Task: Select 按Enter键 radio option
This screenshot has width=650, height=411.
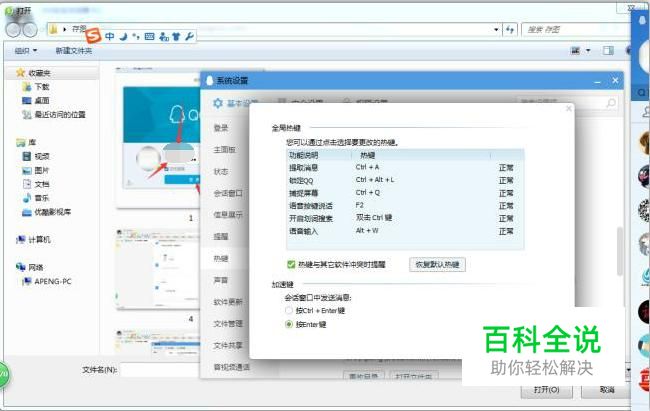Action: pos(289,324)
